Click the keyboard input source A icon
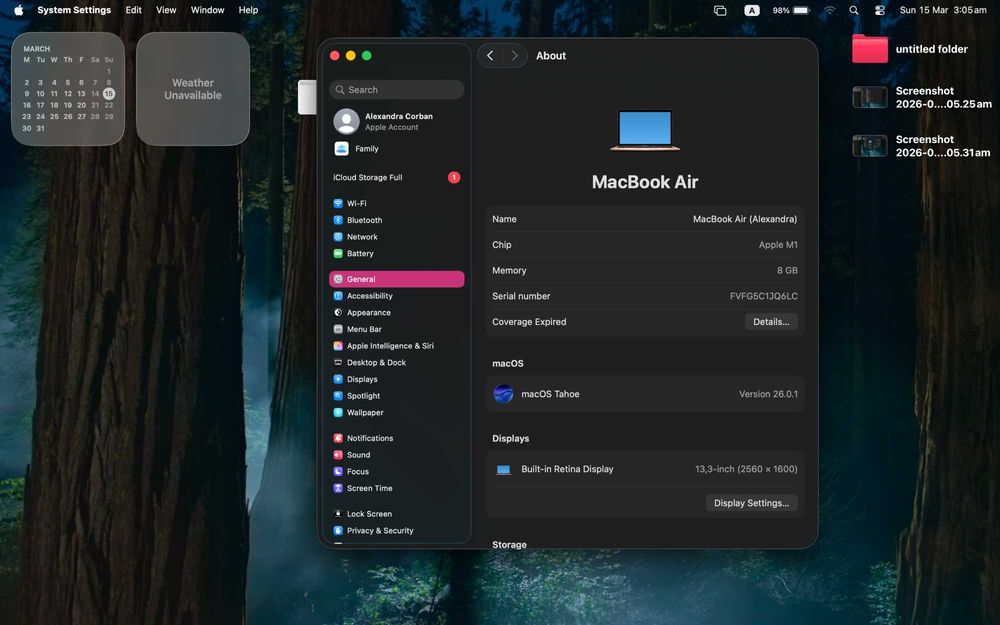The height and width of the screenshot is (625, 1000). (x=752, y=10)
